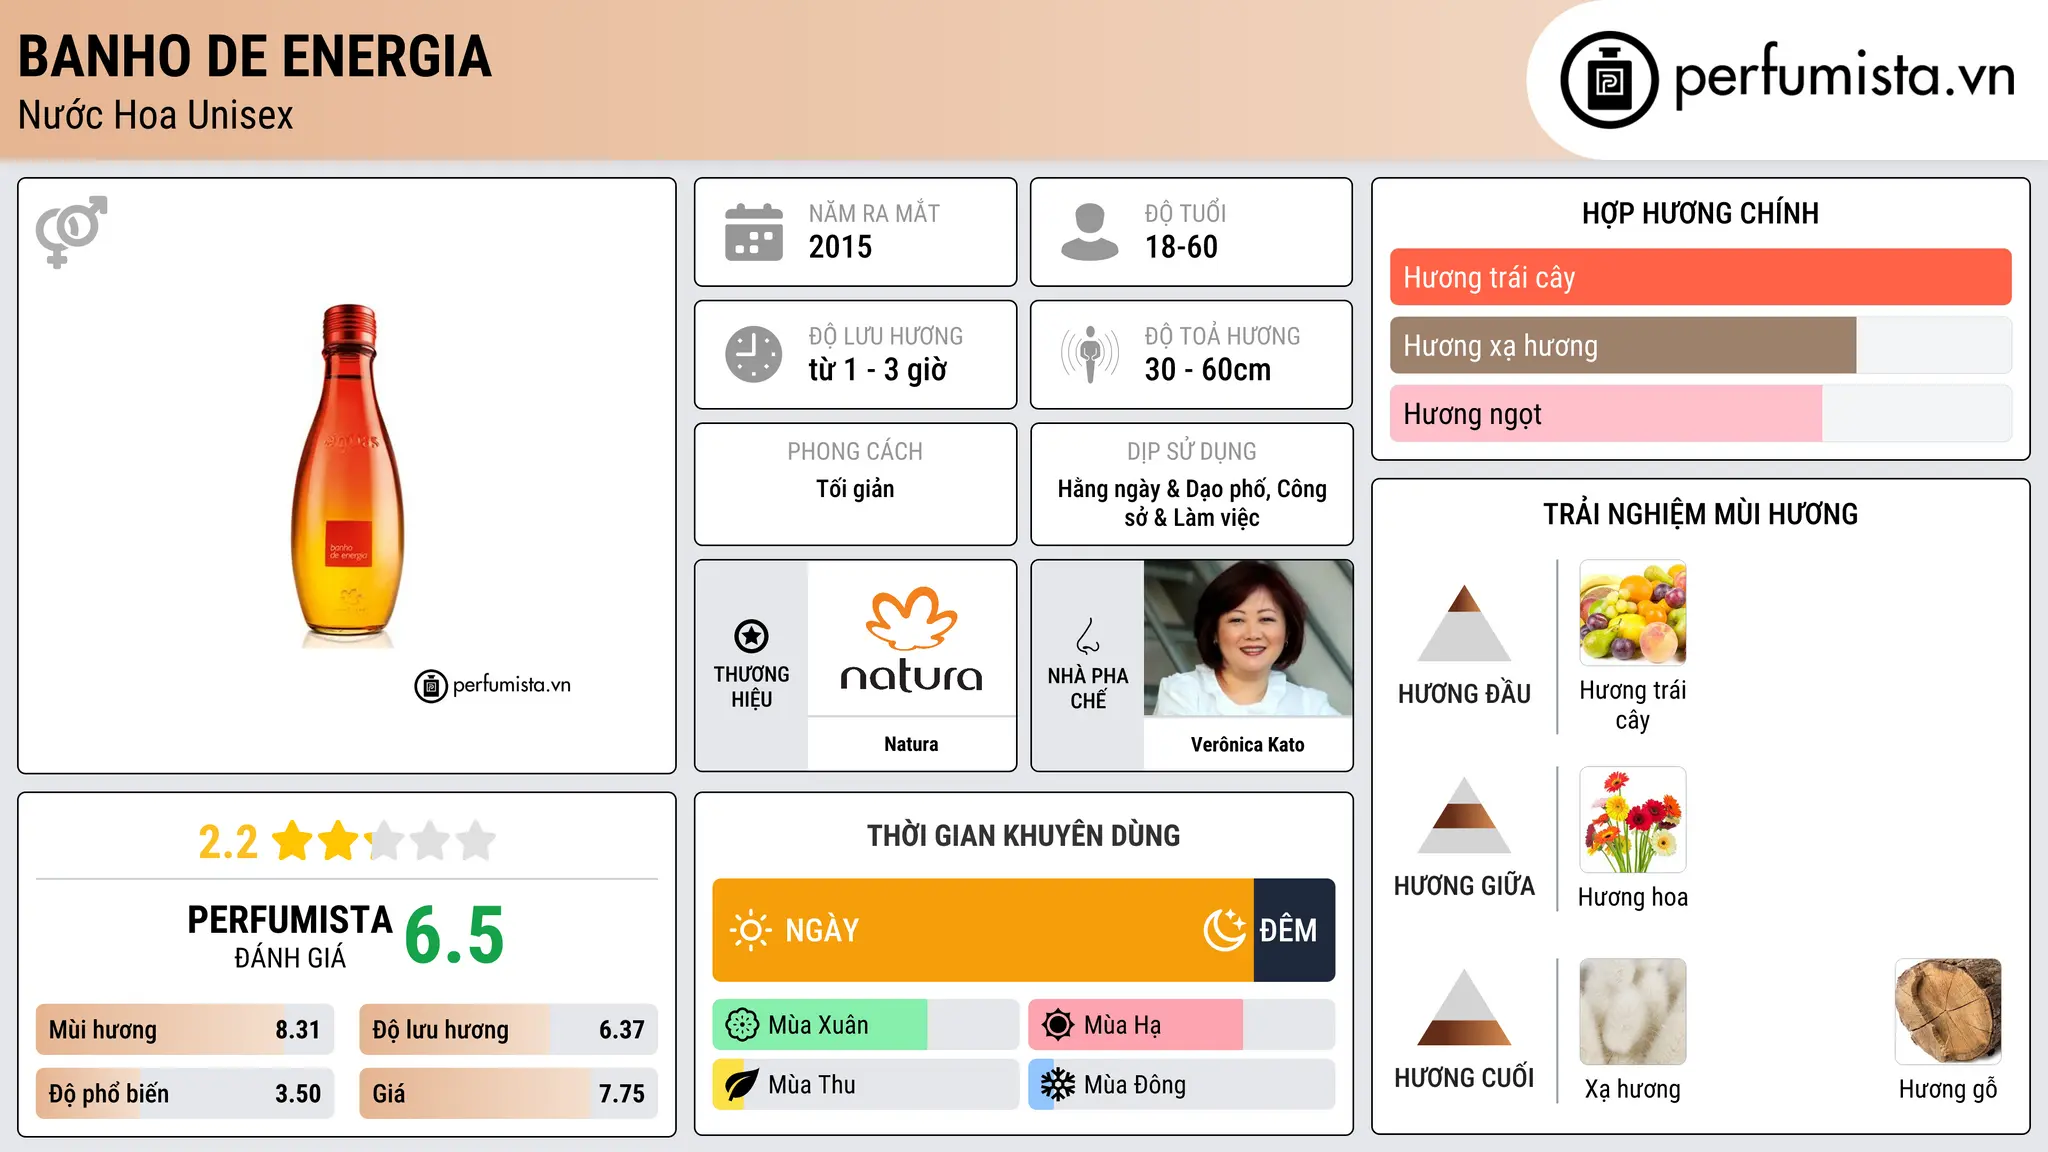Click the longevity value từ 1 - 3 giờ
The width and height of the screenshot is (2048, 1152).
tap(878, 370)
